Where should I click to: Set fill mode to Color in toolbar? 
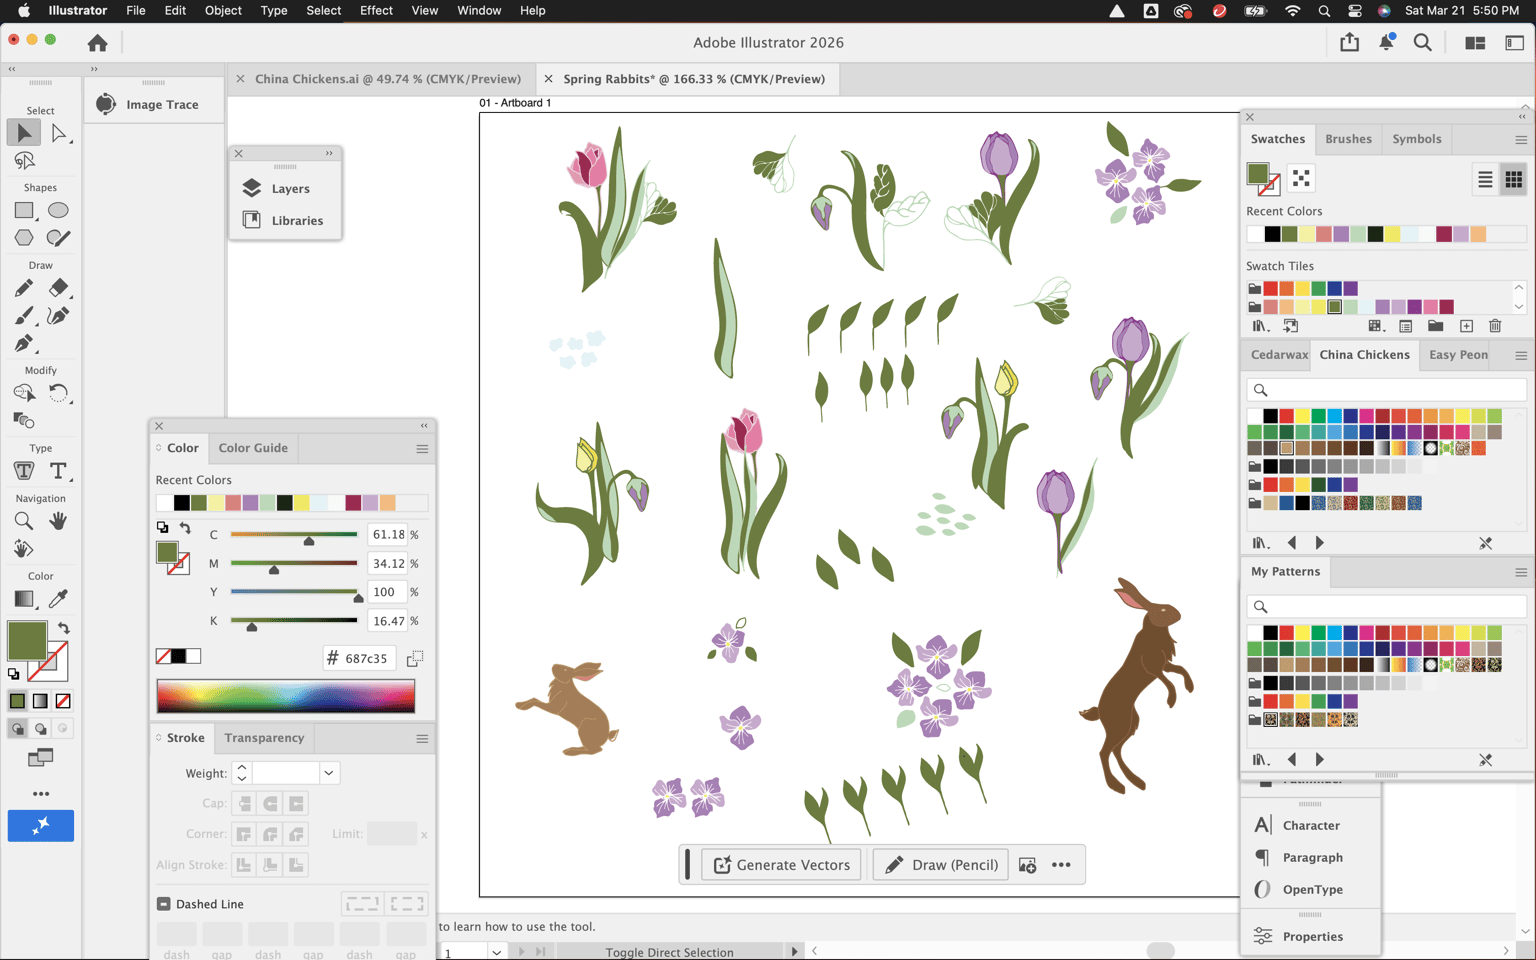click(17, 701)
